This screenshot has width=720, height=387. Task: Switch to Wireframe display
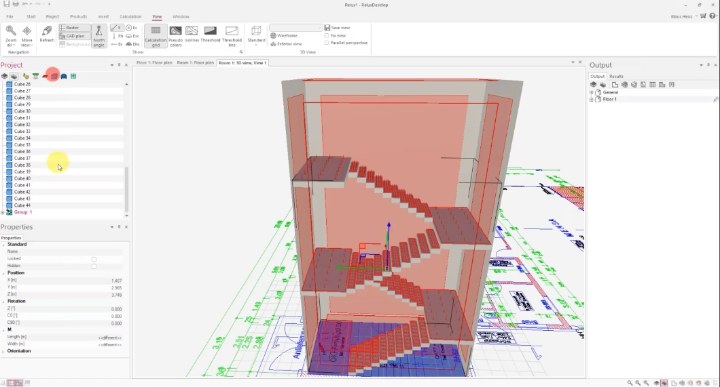pyautogui.click(x=284, y=35)
